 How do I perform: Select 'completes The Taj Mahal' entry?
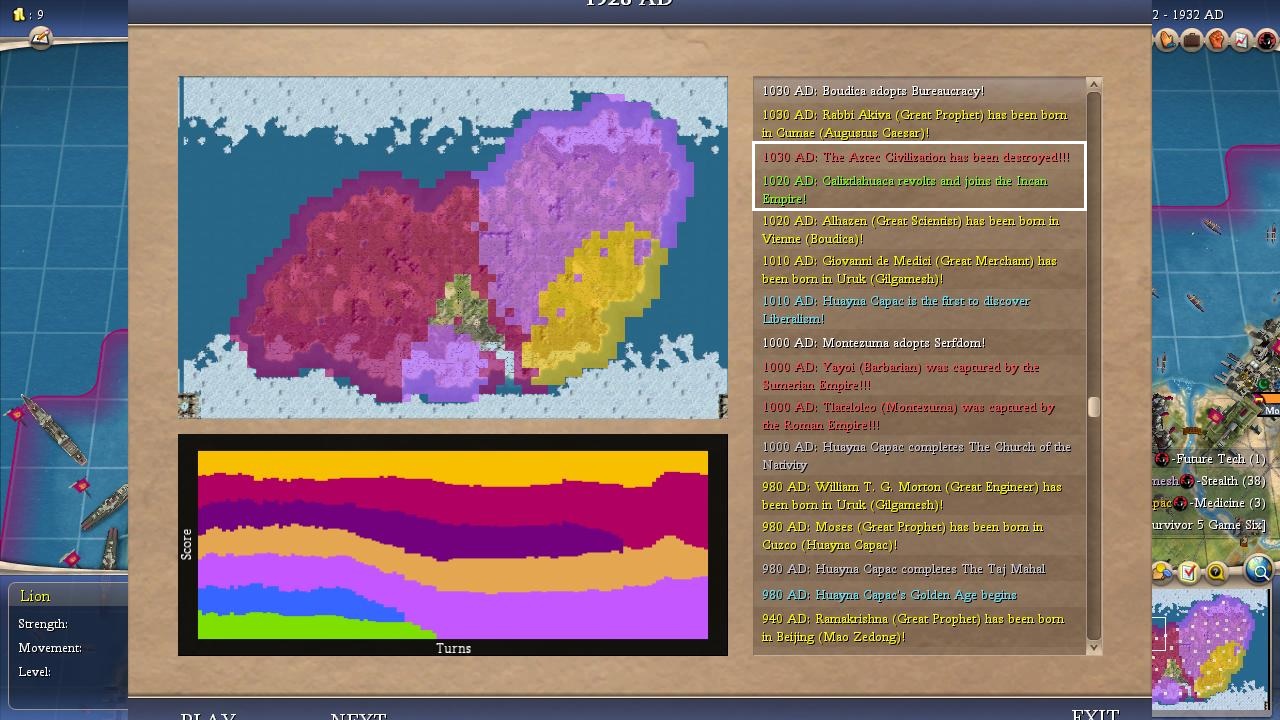[x=919, y=569]
